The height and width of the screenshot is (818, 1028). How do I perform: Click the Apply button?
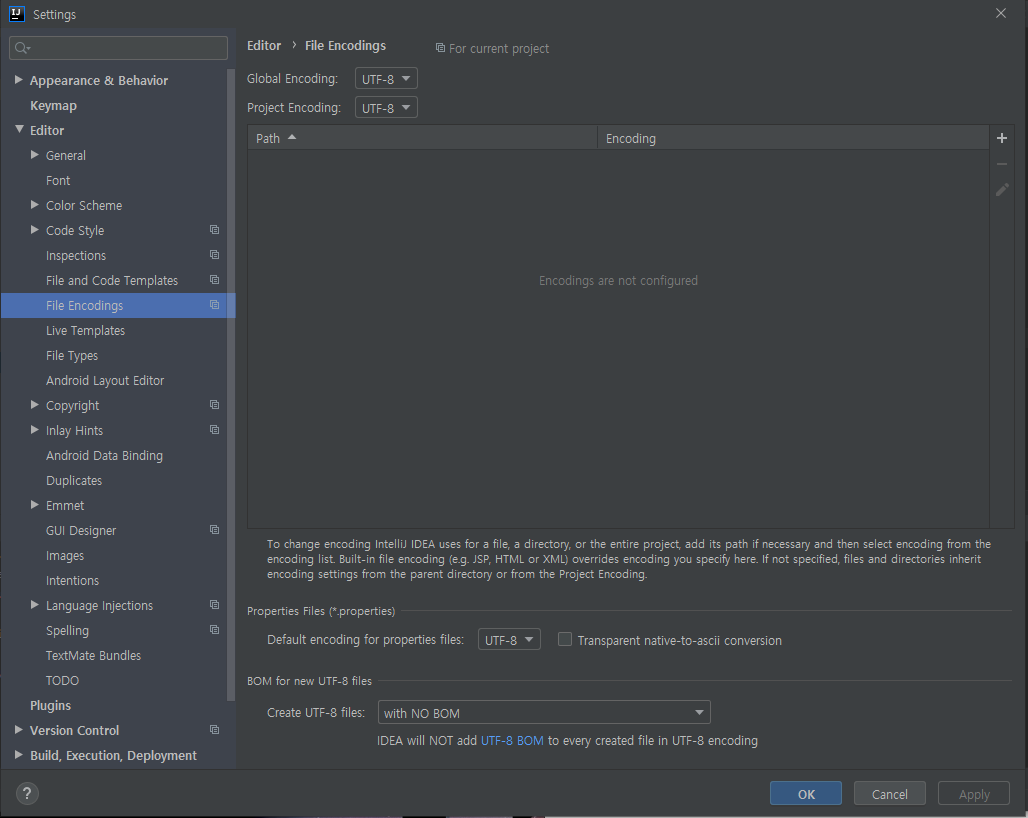pos(974,794)
